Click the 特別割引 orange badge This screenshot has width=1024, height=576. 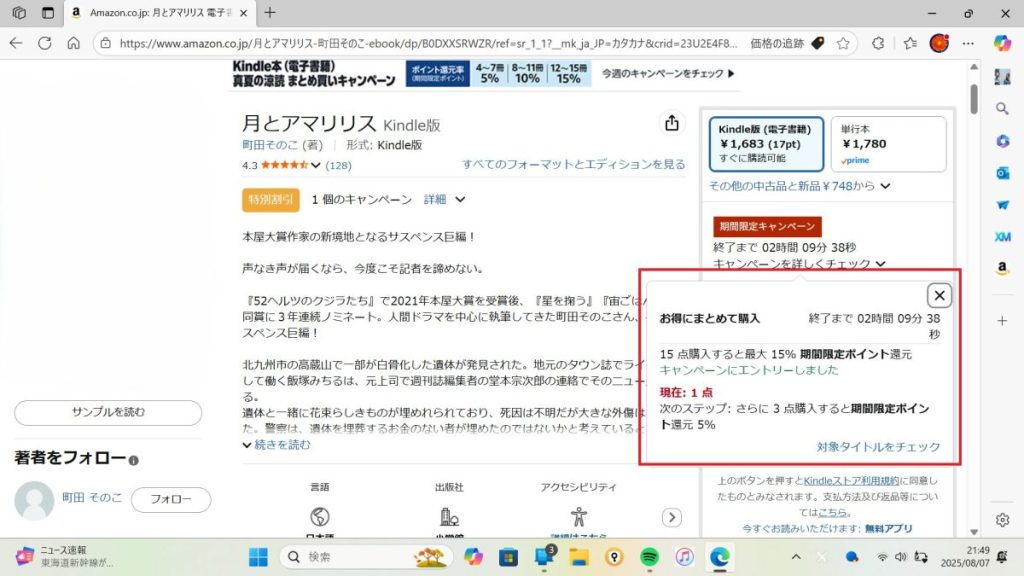pos(270,200)
